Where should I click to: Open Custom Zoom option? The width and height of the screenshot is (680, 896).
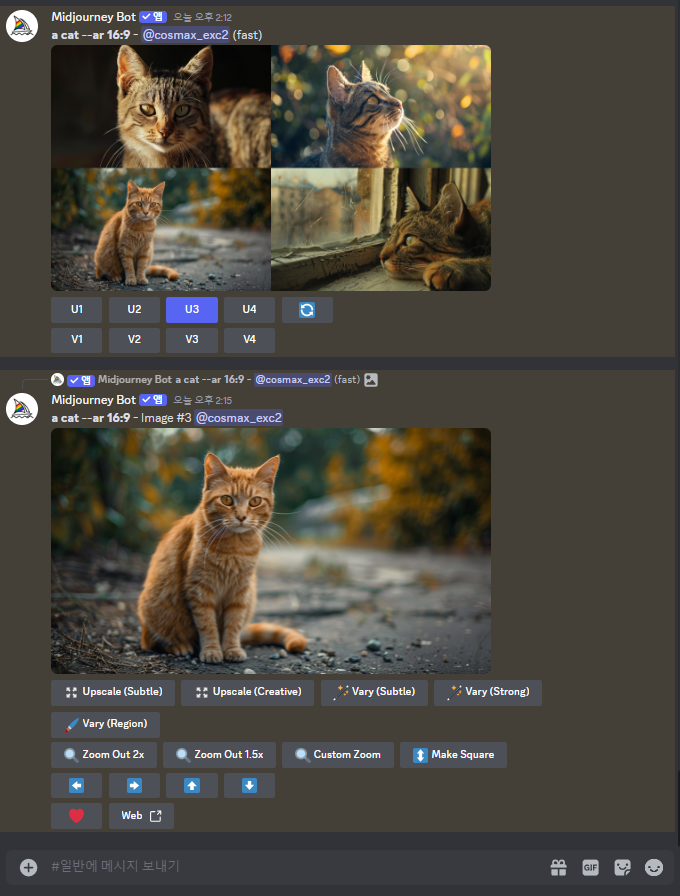click(338, 755)
